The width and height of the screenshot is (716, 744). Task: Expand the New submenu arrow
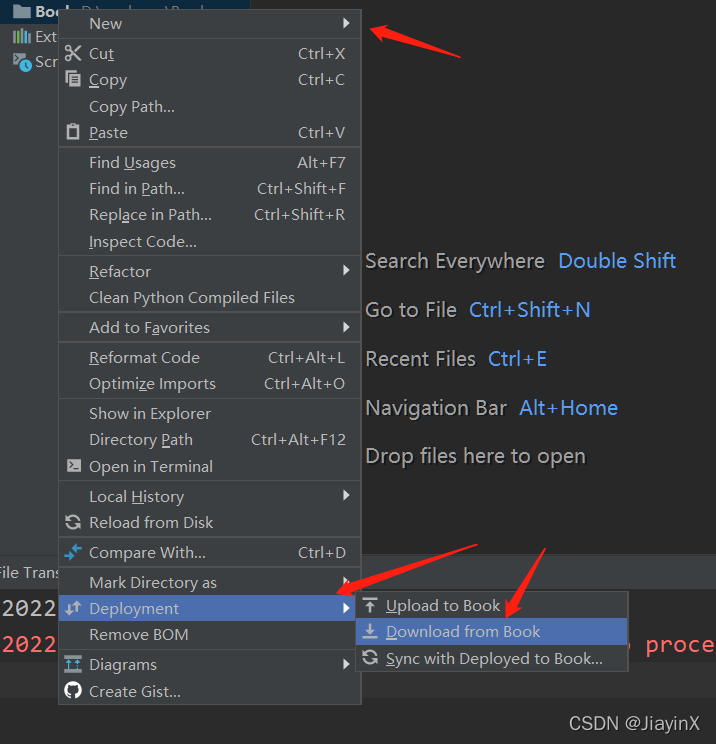click(346, 23)
